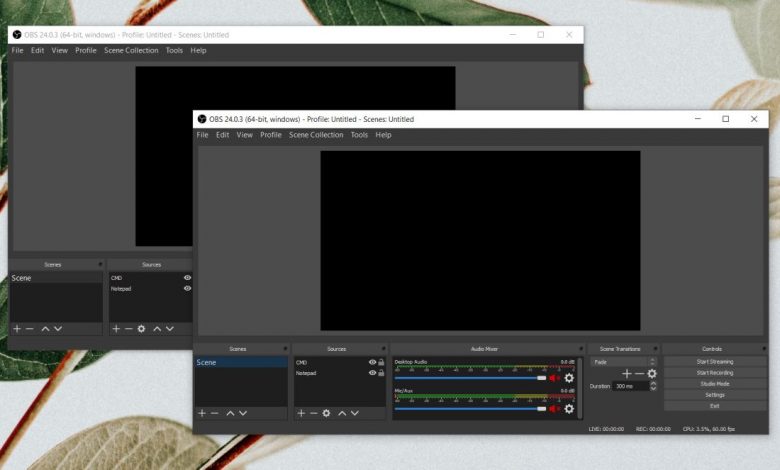The height and width of the screenshot is (470, 780).
Task: Open Scene Collection menu in front window
Action: point(316,135)
